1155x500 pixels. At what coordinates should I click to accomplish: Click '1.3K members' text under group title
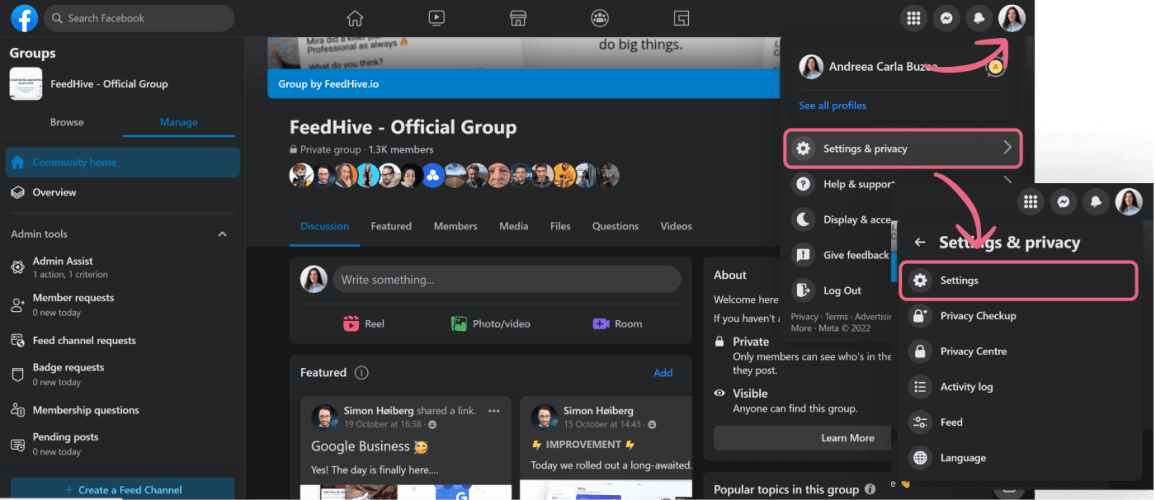coord(401,149)
